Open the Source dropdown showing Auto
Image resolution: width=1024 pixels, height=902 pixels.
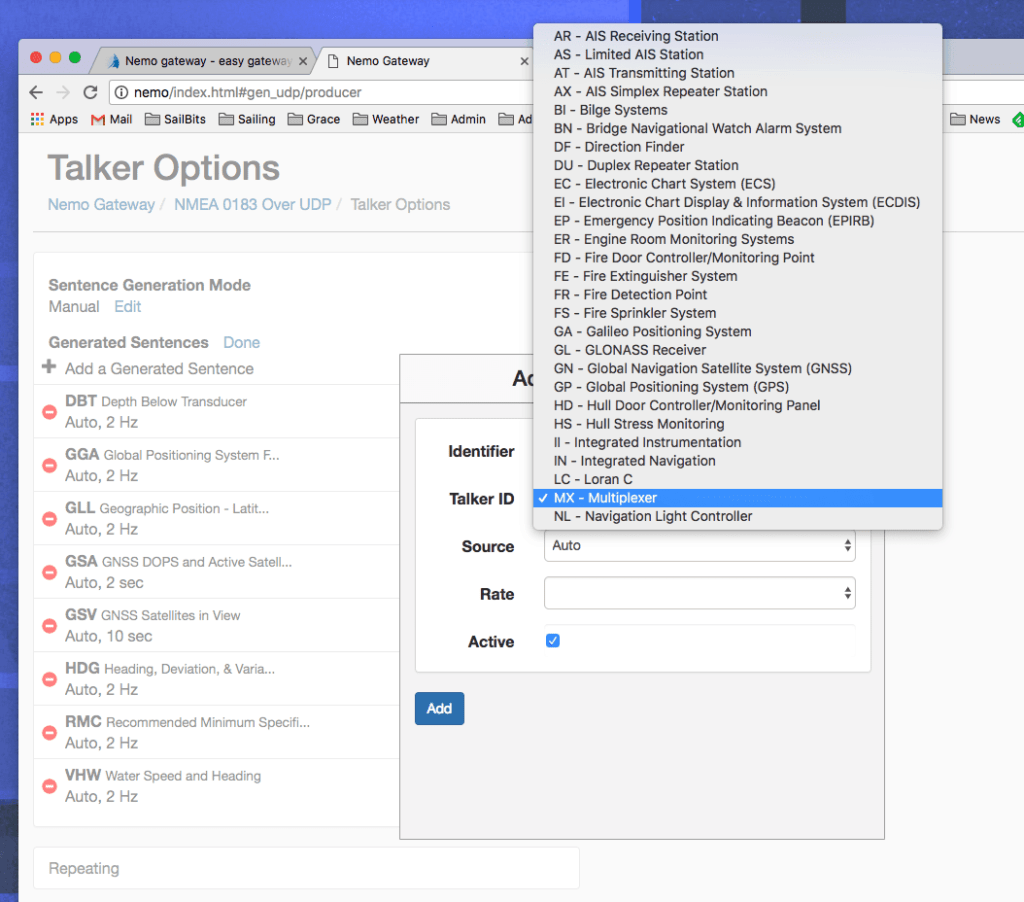(699, 545)
